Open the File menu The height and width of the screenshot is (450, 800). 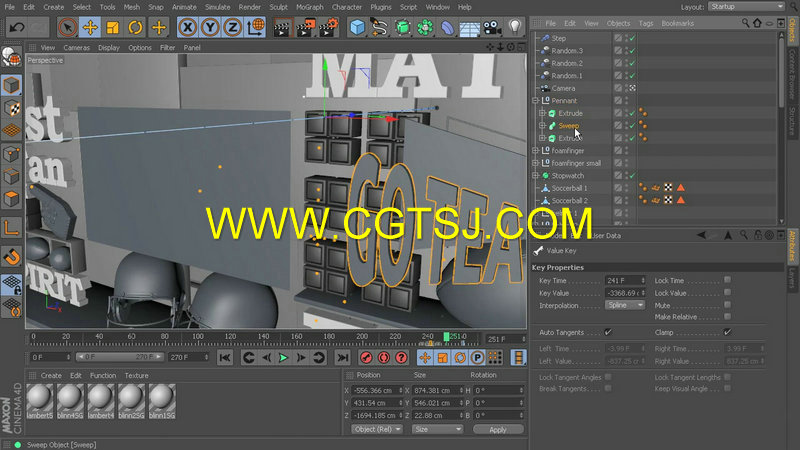coord(10,7)
